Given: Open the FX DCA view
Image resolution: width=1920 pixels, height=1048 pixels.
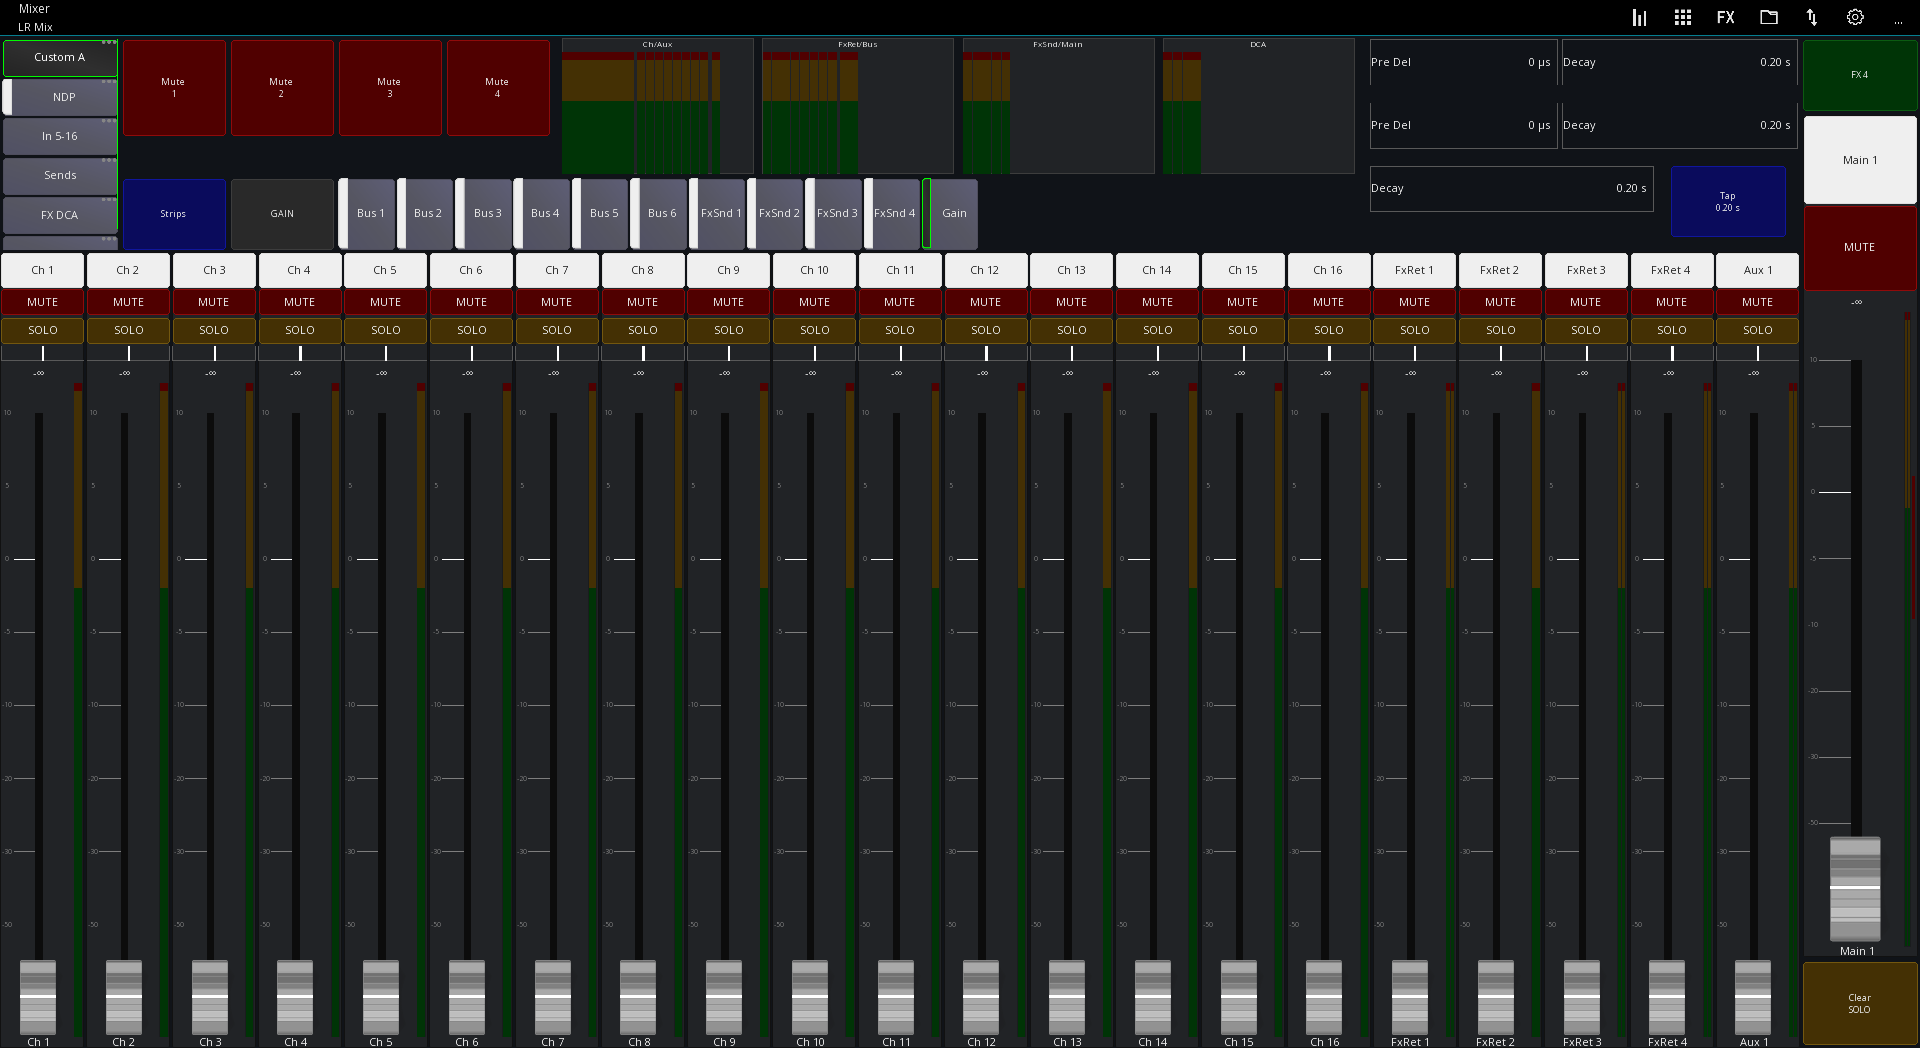Looking at the screenshot, I should [60, 214].
